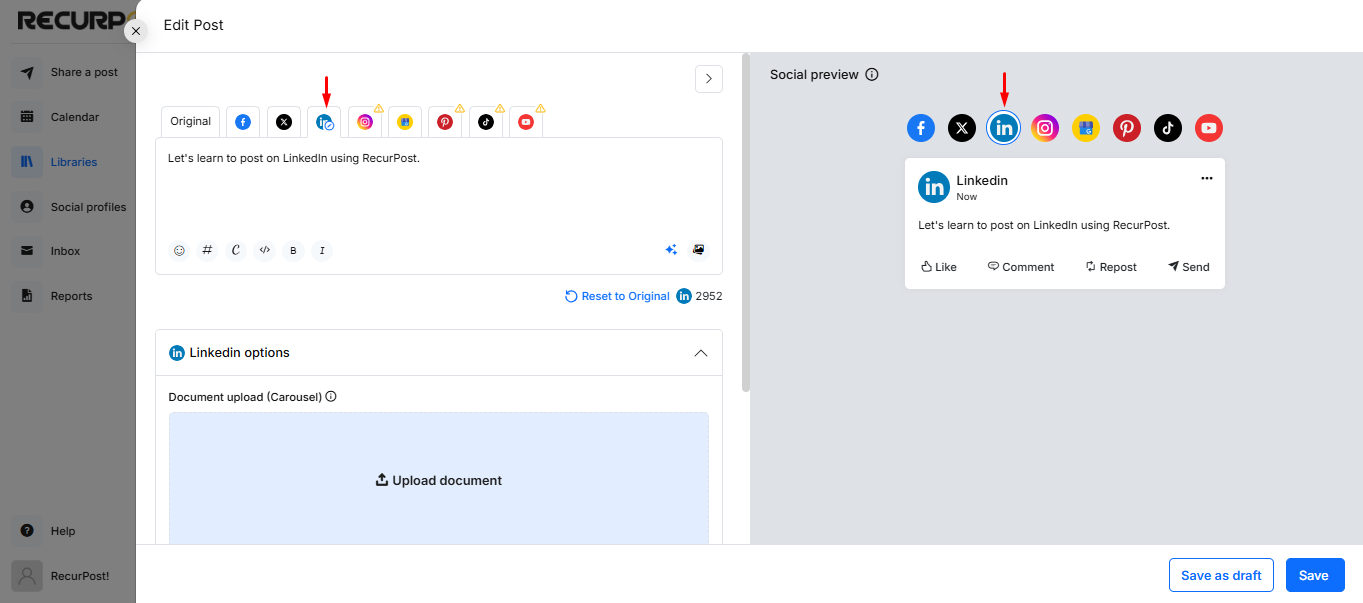Open the cursive font style icon
The width and height of the screenshot is (1363, 603).
236,250
